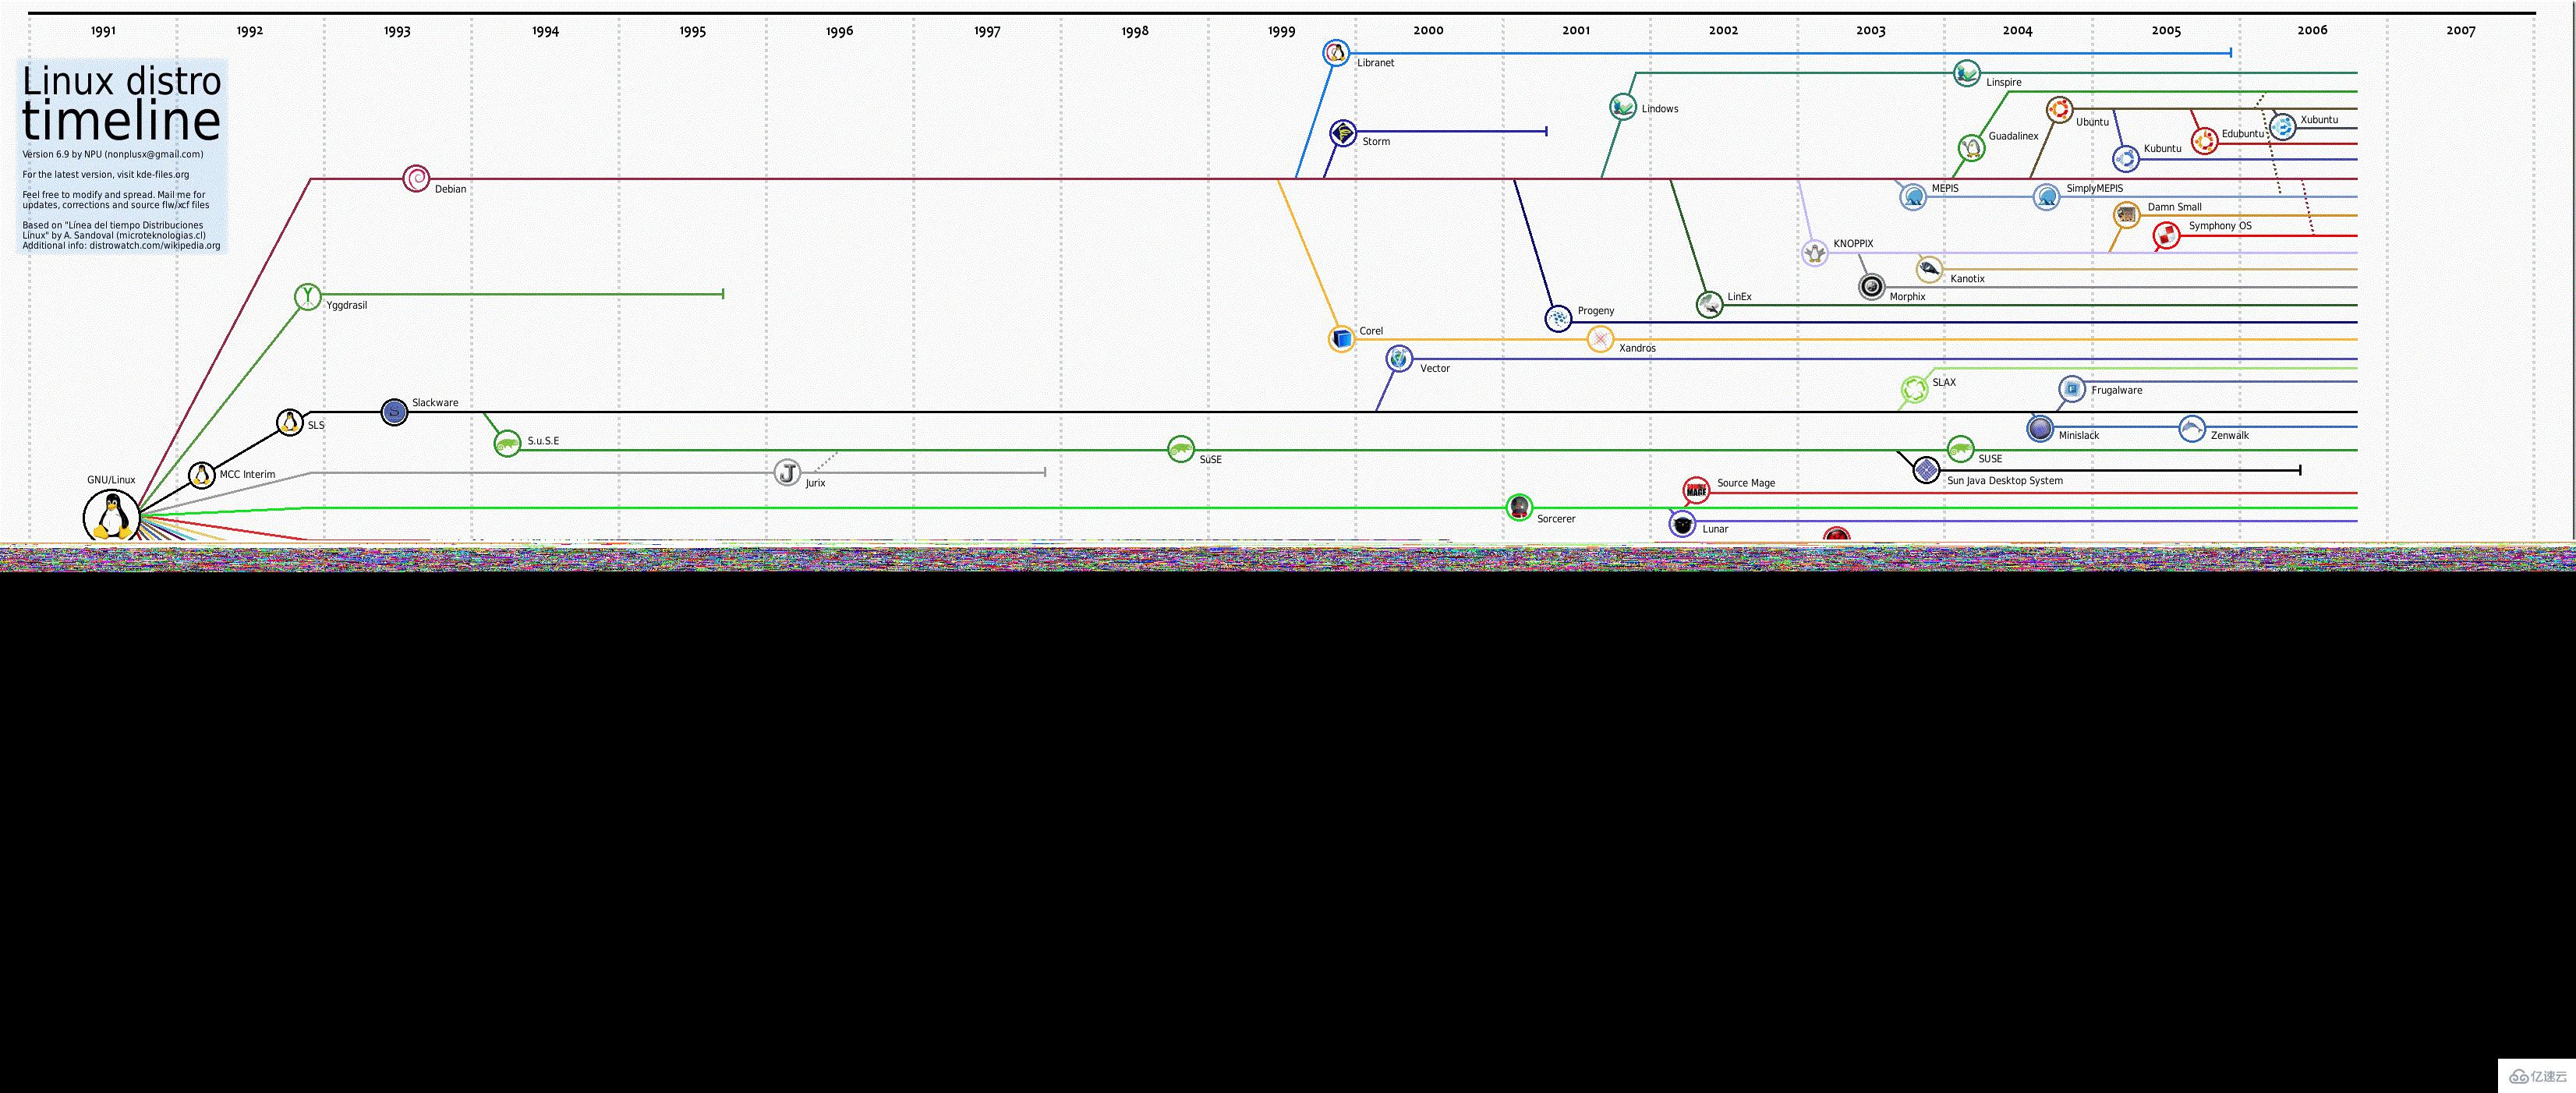Click the Damn Small Linux icon
Viewport: 2576px width, 1093px height.
click(2126, 215)
